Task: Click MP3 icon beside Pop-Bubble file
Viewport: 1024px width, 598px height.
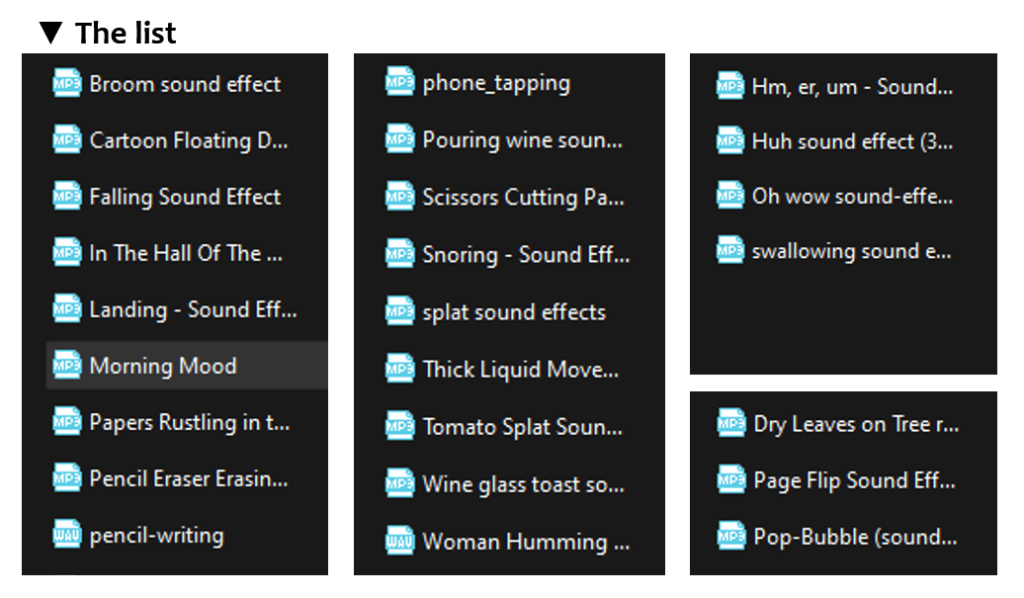Action: pyautogui.click(x=731, y=536)
